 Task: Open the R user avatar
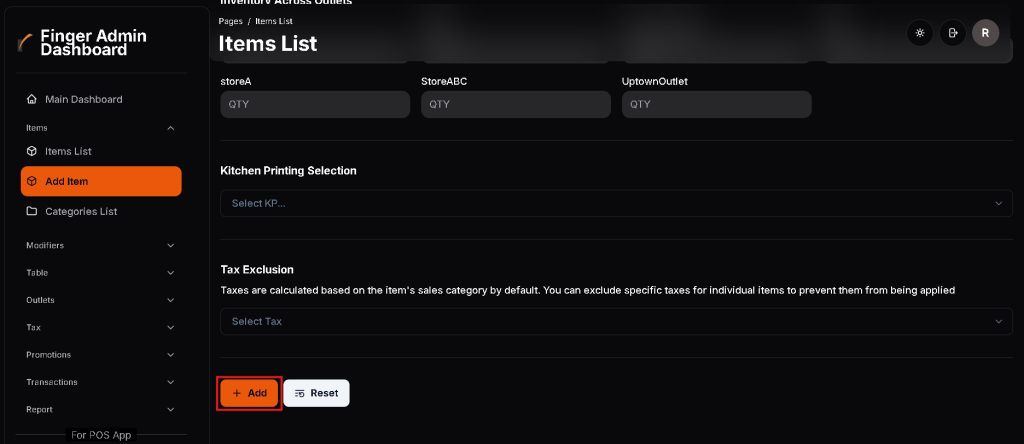[x=985, y=33]
